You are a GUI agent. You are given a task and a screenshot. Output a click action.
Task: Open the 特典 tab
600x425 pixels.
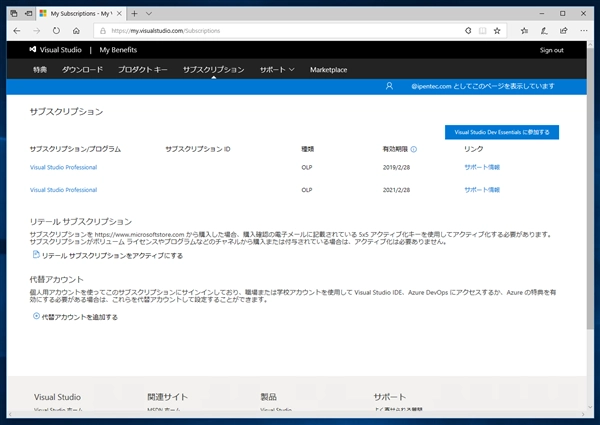click(x=40, y=70)
